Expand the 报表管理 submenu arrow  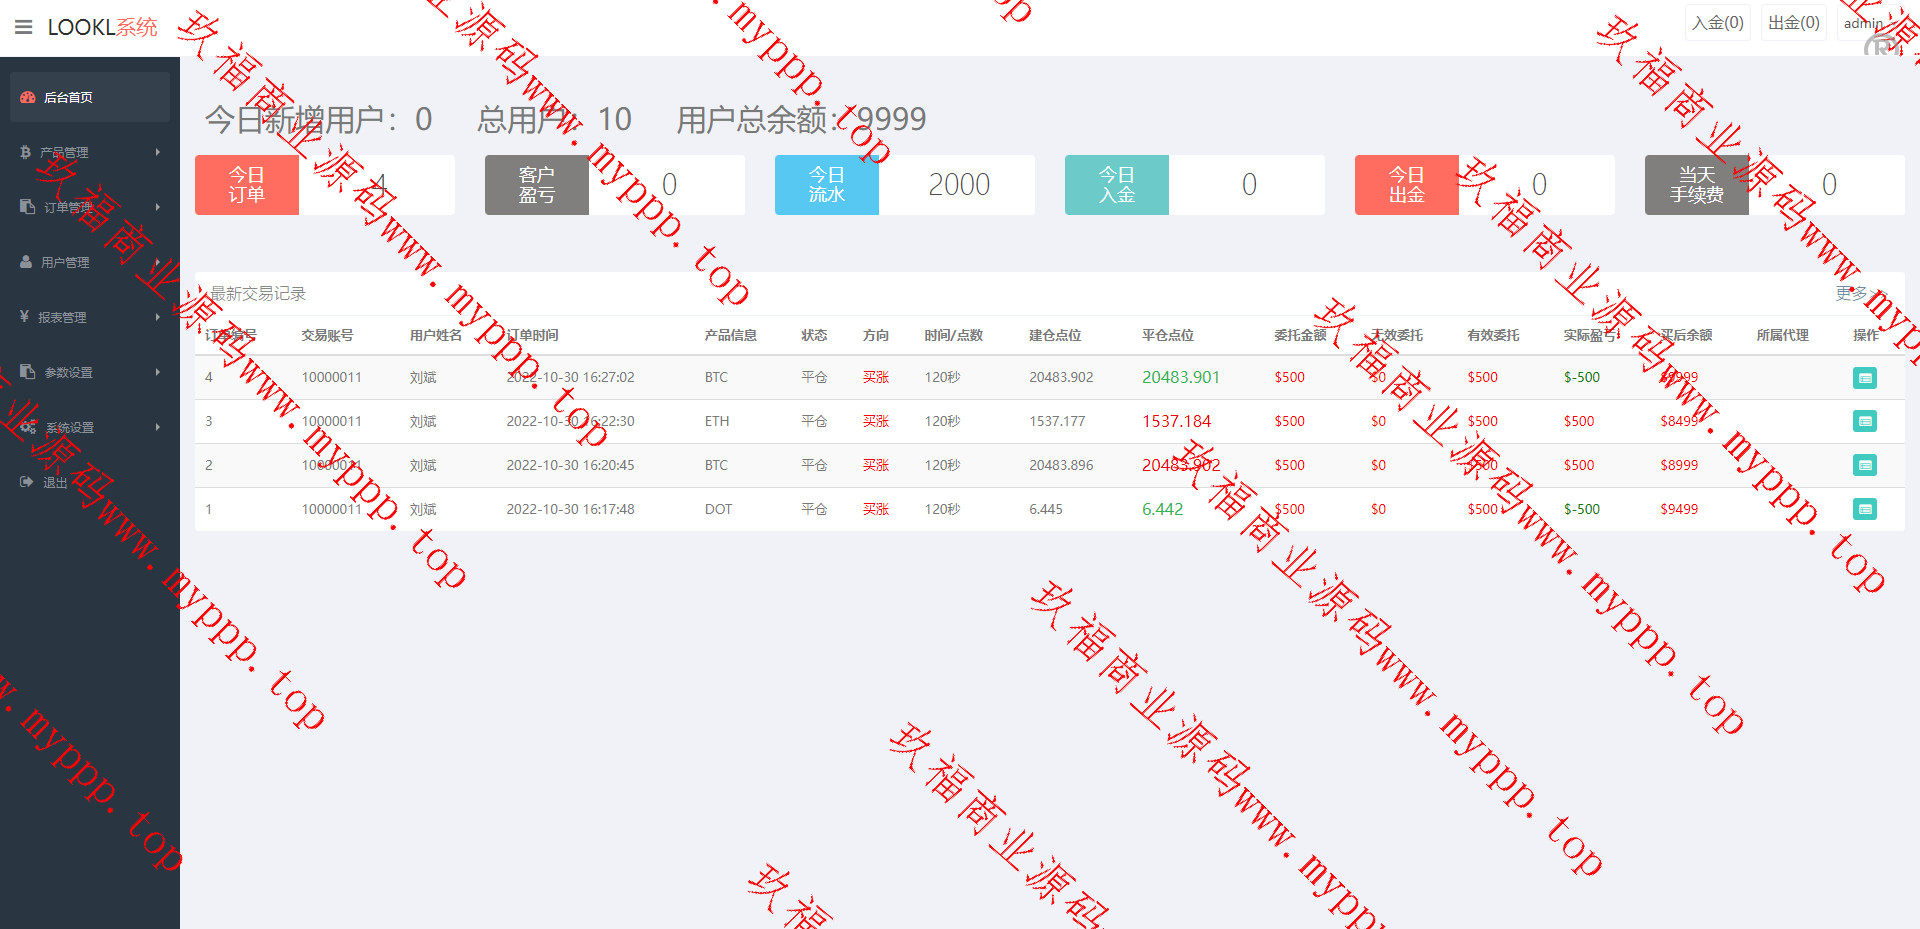click(158, 317)
